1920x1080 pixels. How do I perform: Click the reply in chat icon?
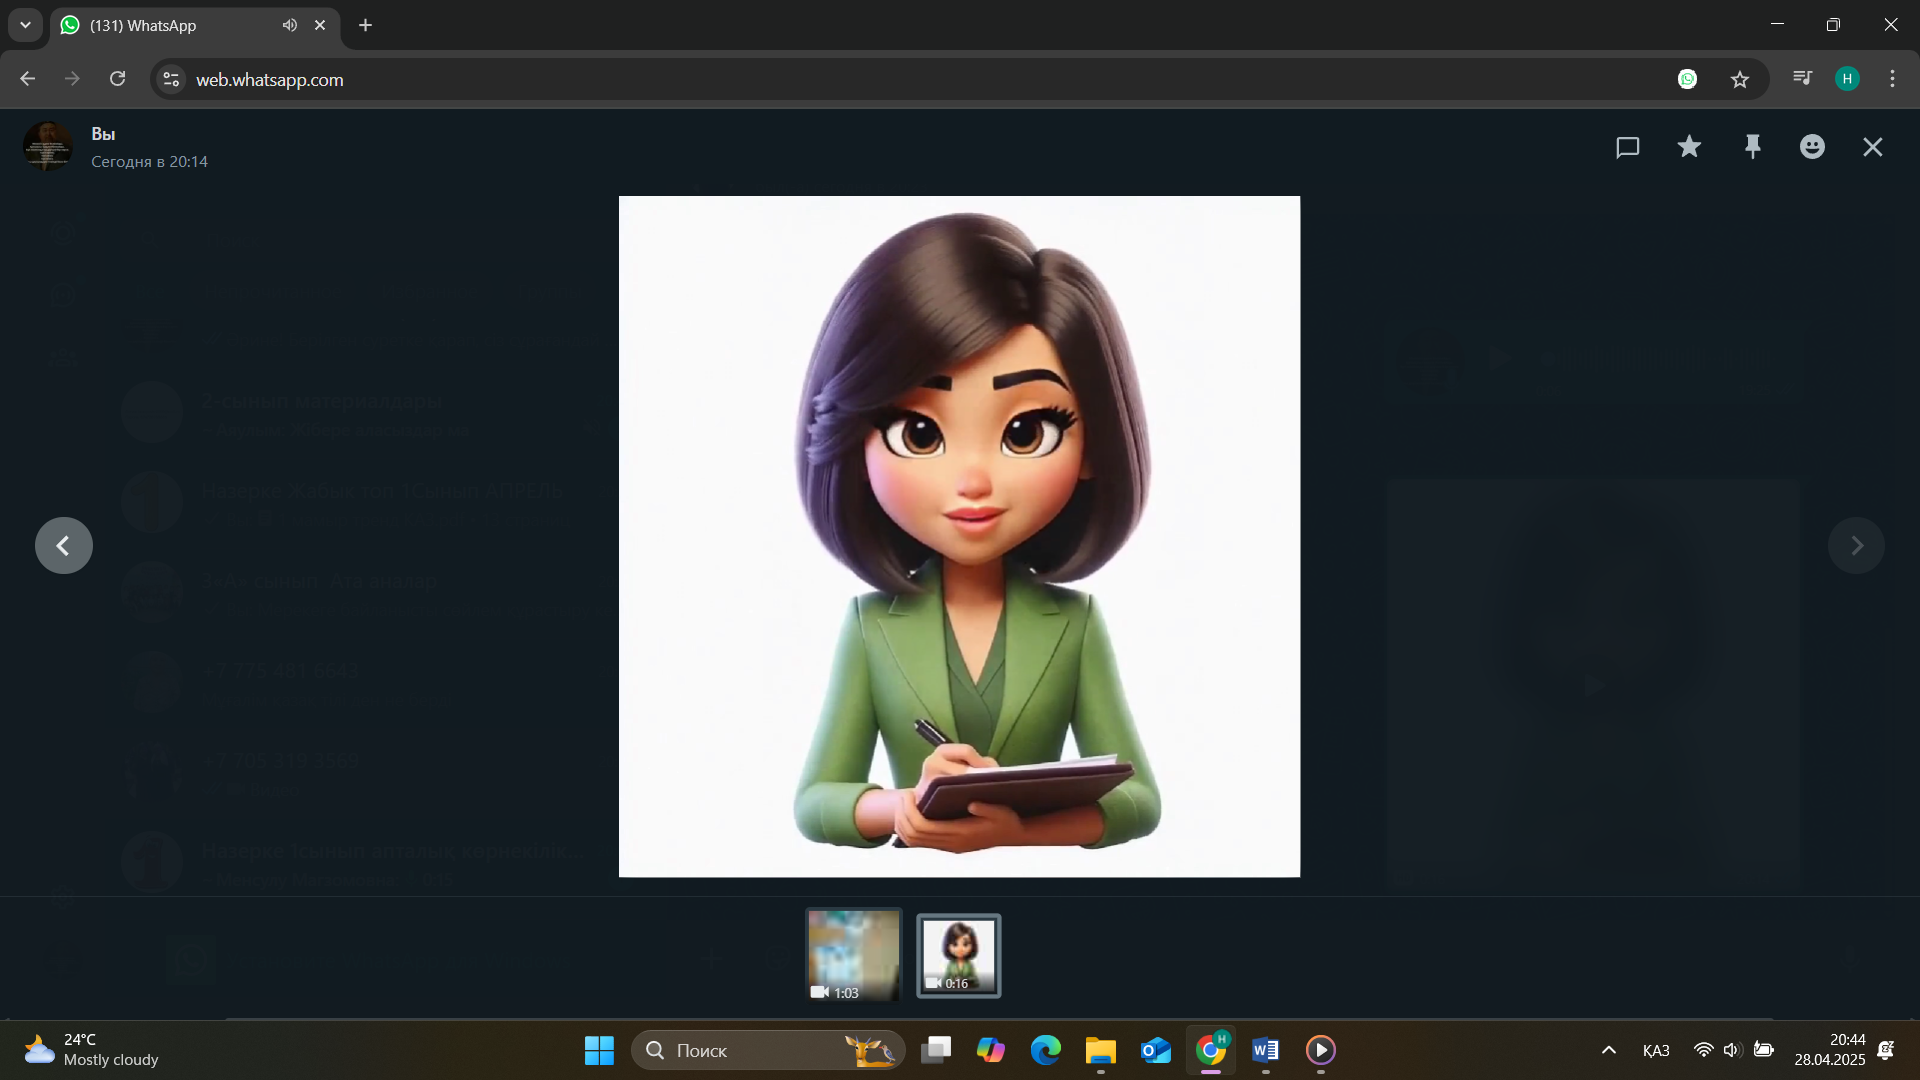coord(1627,147)
